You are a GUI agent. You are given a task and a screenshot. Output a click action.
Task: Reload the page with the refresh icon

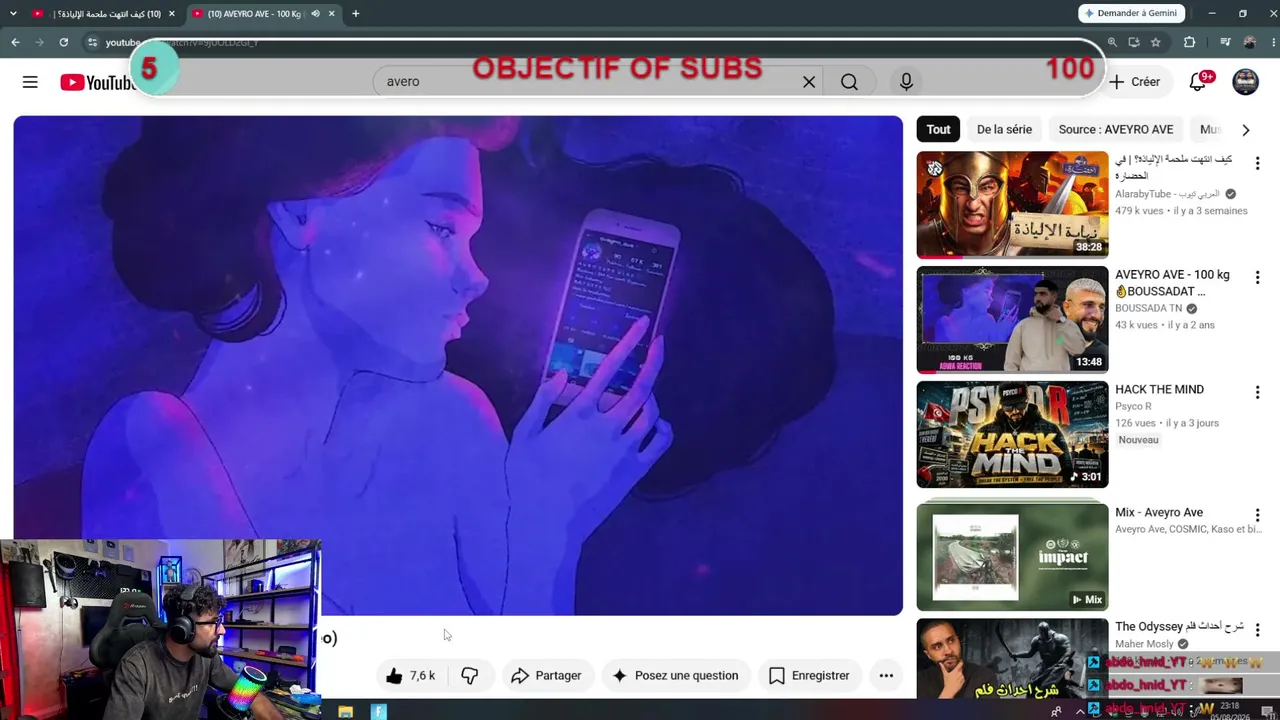pyautogui.click(x=63, y=42)
